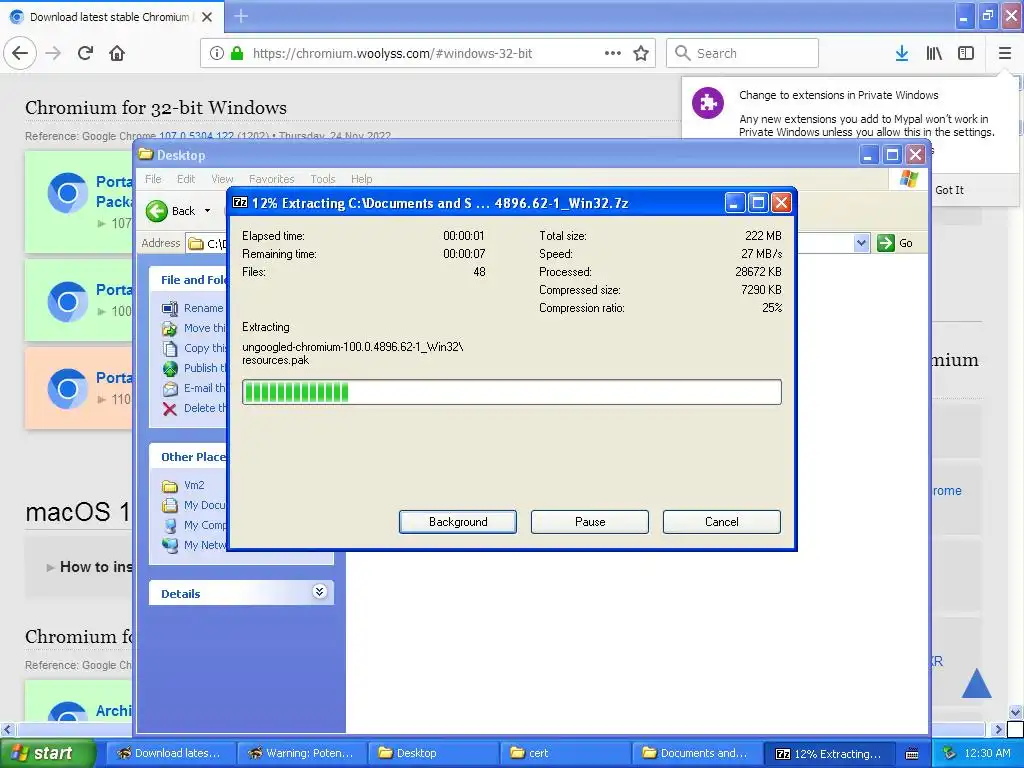Open page actions three-dot menu
This screenshot has height=768, width=1024.
(x=613, y=53)
